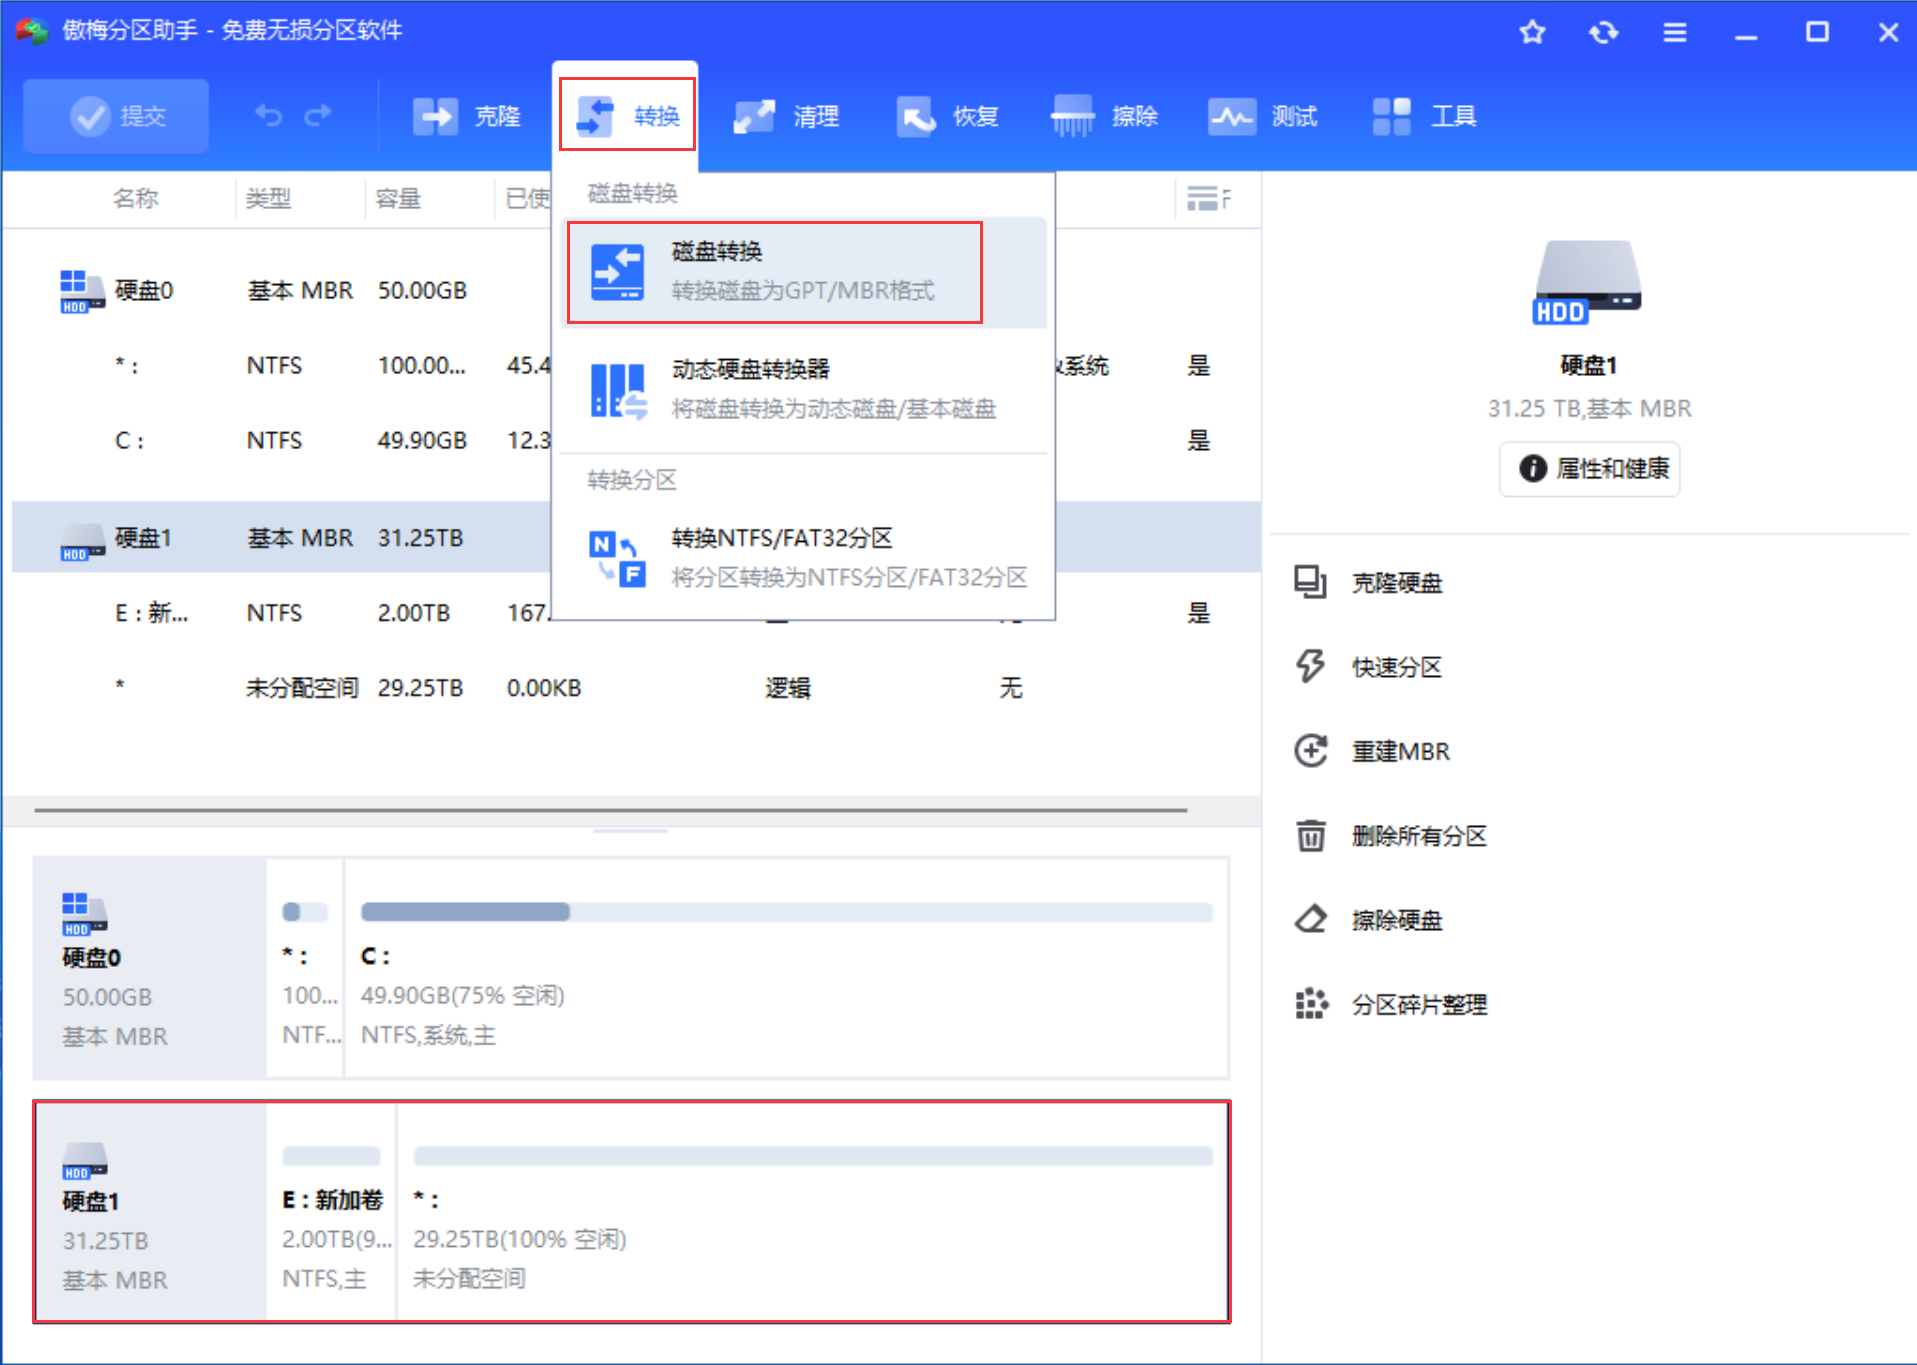Click the 类型 column header
Viewport: 1917px width, 1365px height.
(268, 198)
